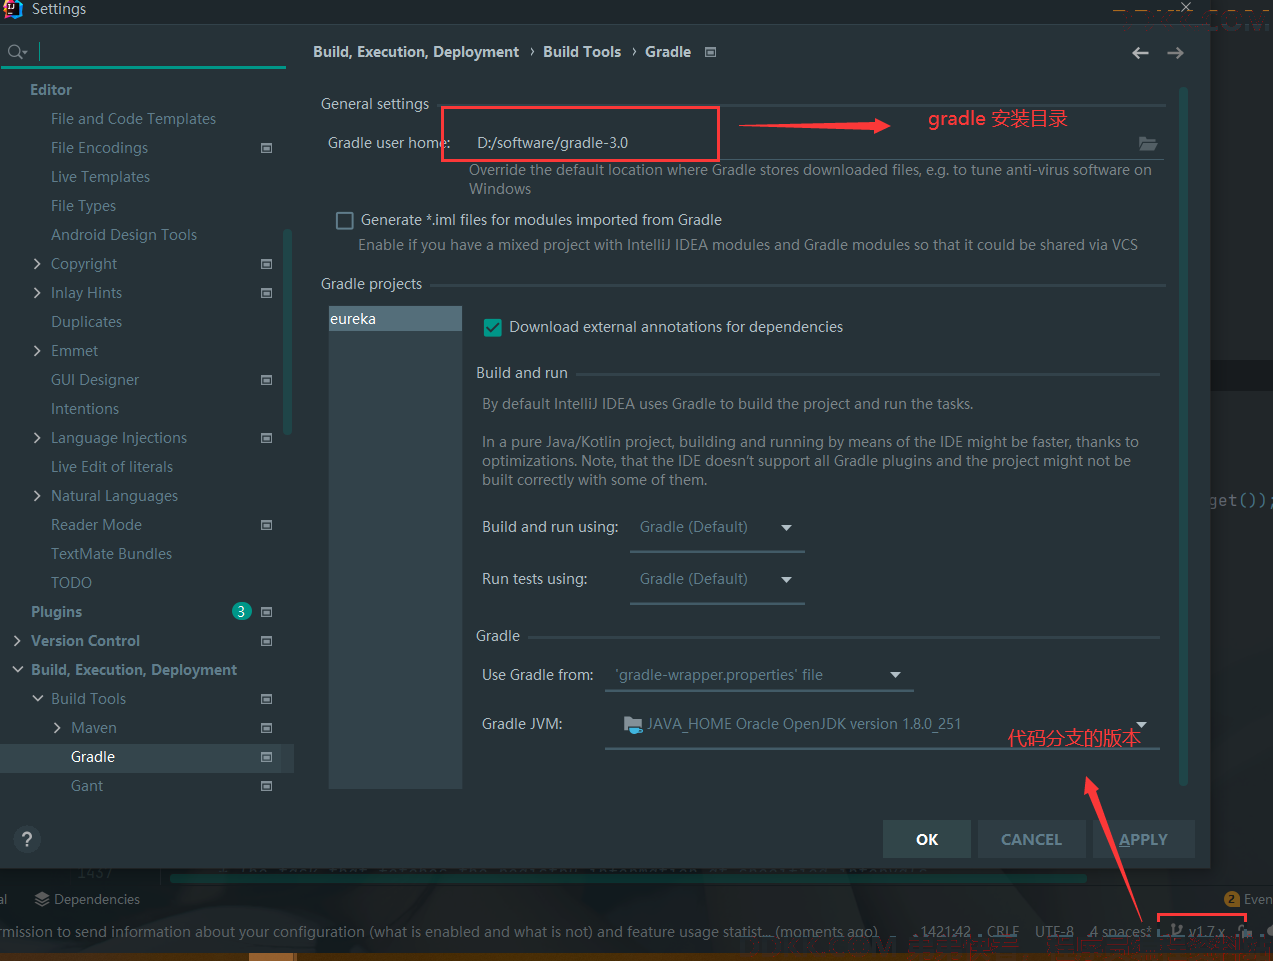The height and width of the screenshot is (961, 1273).
Task: Expand the Natural Languages node
Action: pos(37,496)
